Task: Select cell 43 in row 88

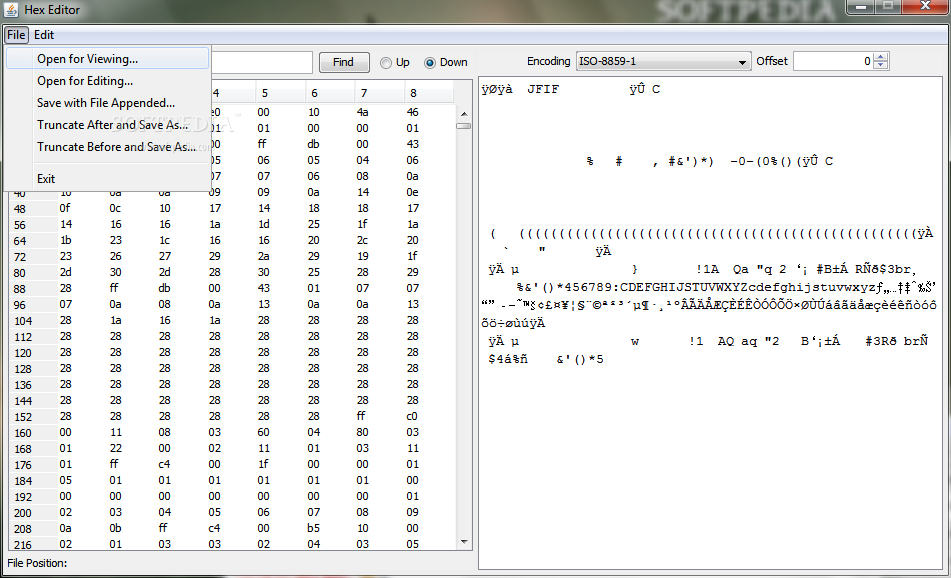Action: click(263, 288)
